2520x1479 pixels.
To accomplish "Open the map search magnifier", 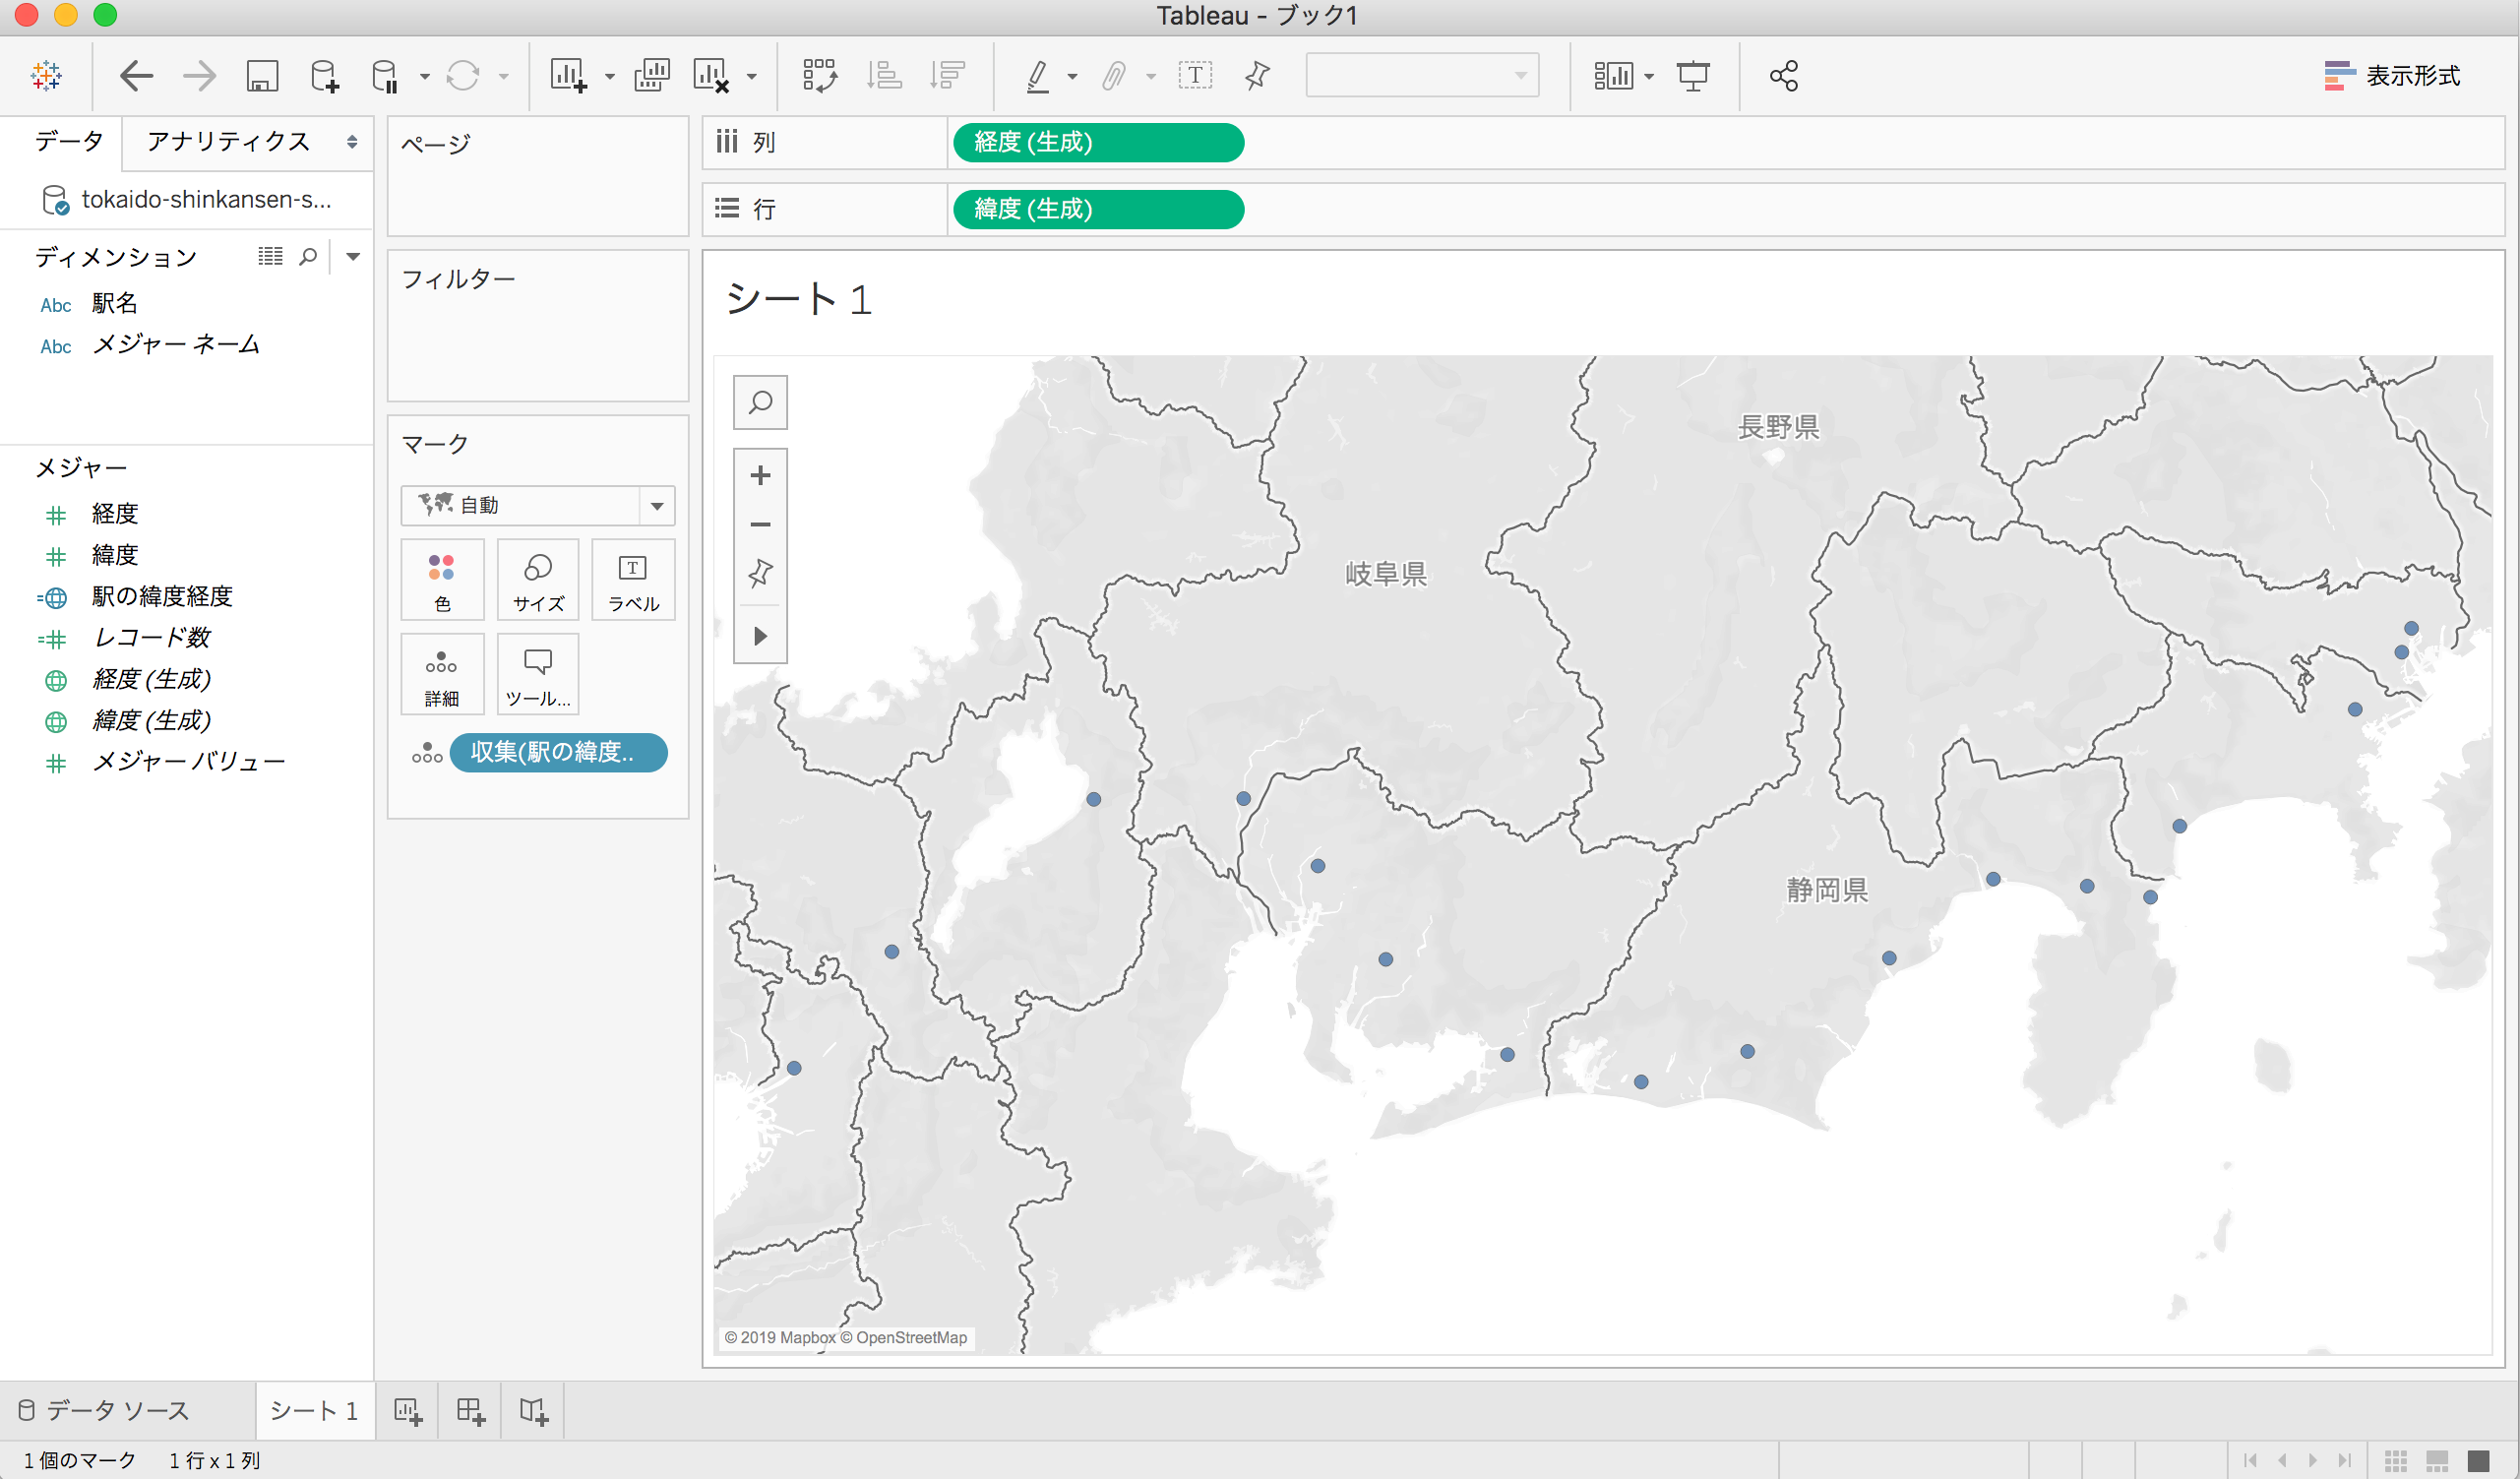I will point(760,402).
